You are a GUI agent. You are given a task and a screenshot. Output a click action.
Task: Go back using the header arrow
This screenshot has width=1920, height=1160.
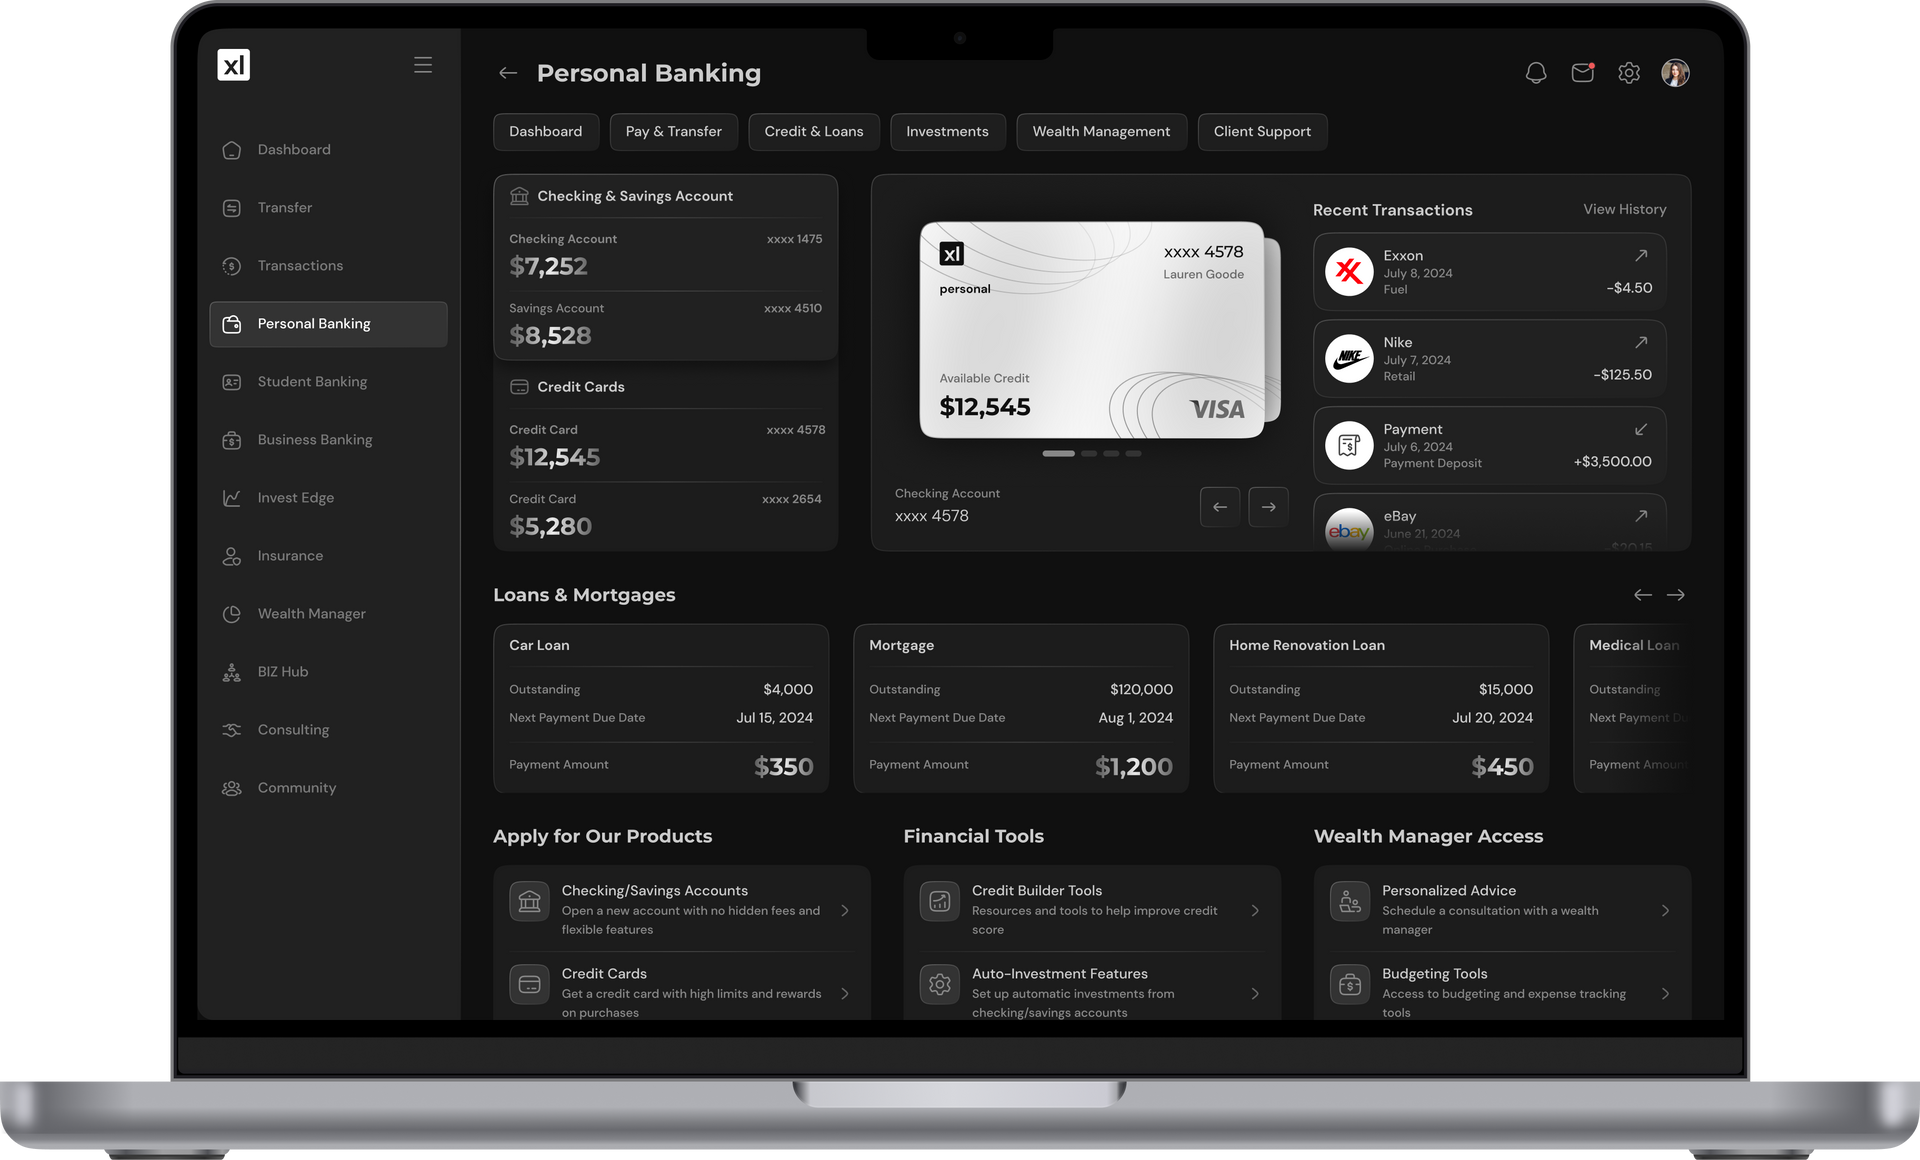(x=508, y=73)
